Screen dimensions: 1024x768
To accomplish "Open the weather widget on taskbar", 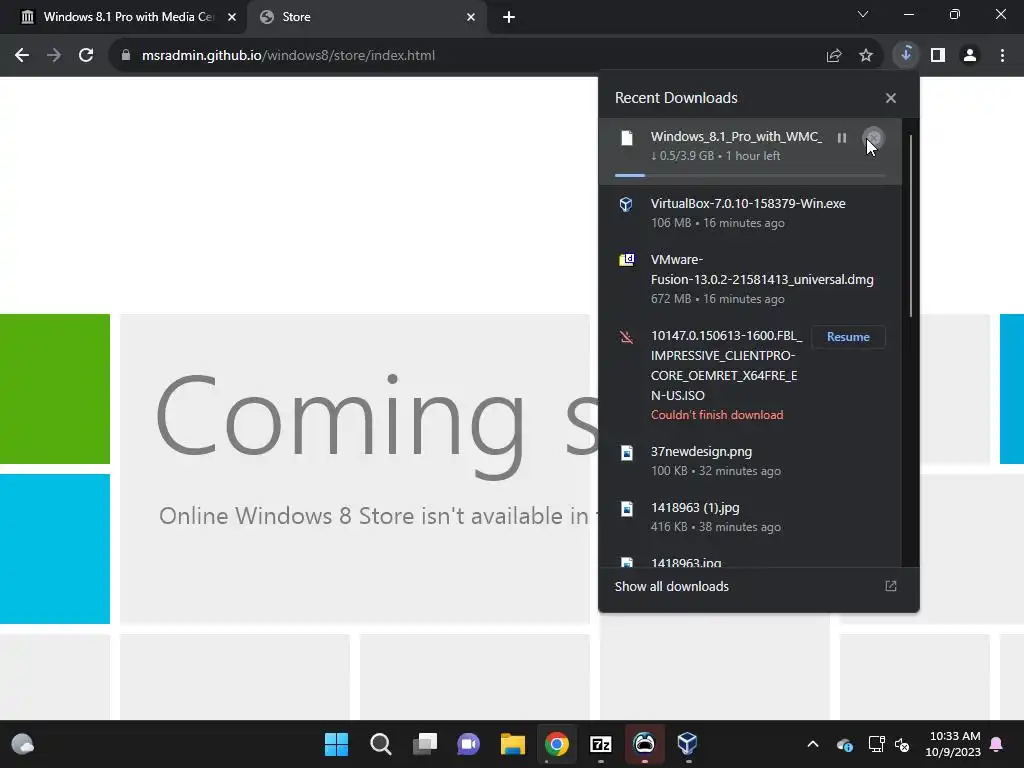I will pyautogui.click(x=23, y=744).
